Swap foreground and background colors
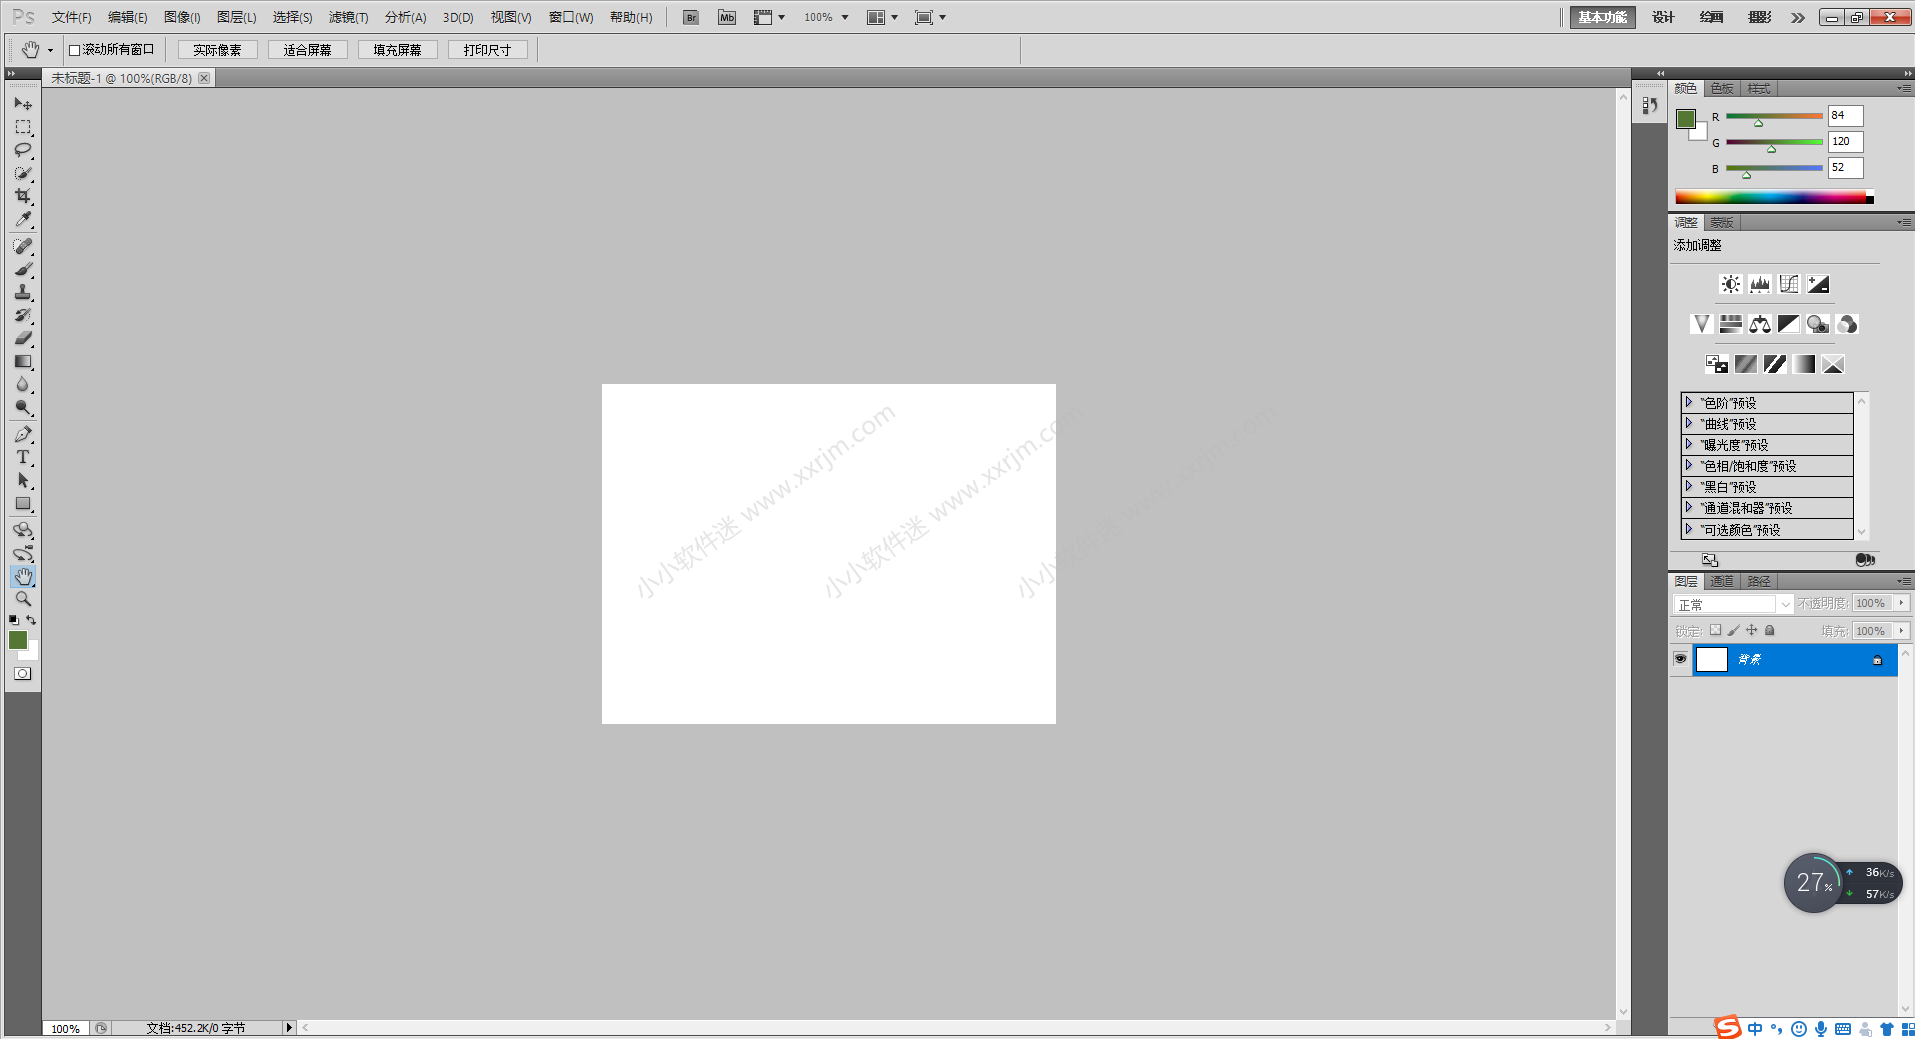 pos(31,620)
